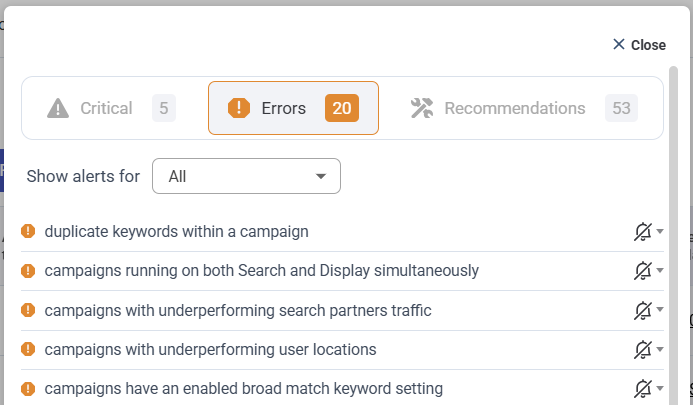This screenshot has width=693, height=405.
Task: Click error icon beside search partners traffic
Action: click(x=28, y=311)
